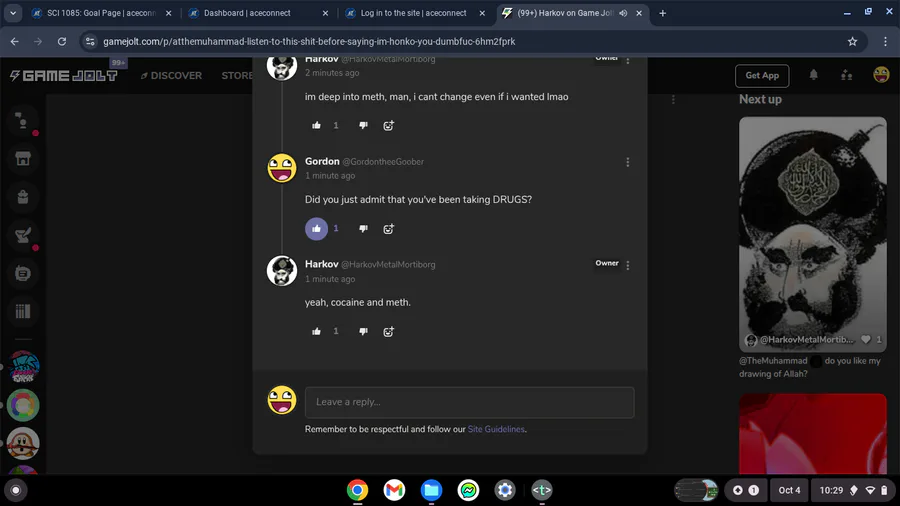Open the Site Guidelines link

click(x=496, y=429)
